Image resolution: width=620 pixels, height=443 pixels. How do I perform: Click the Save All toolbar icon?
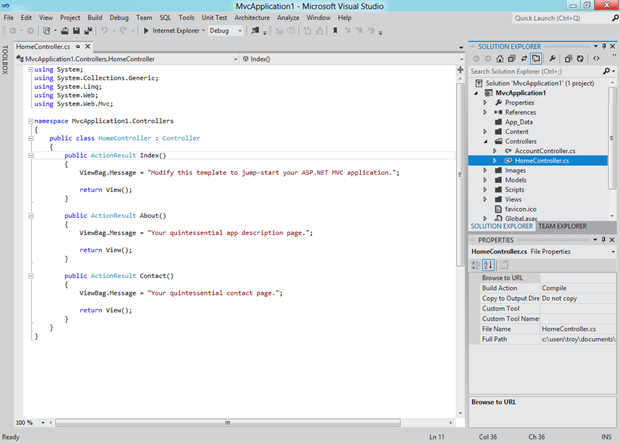pos(88,31)
